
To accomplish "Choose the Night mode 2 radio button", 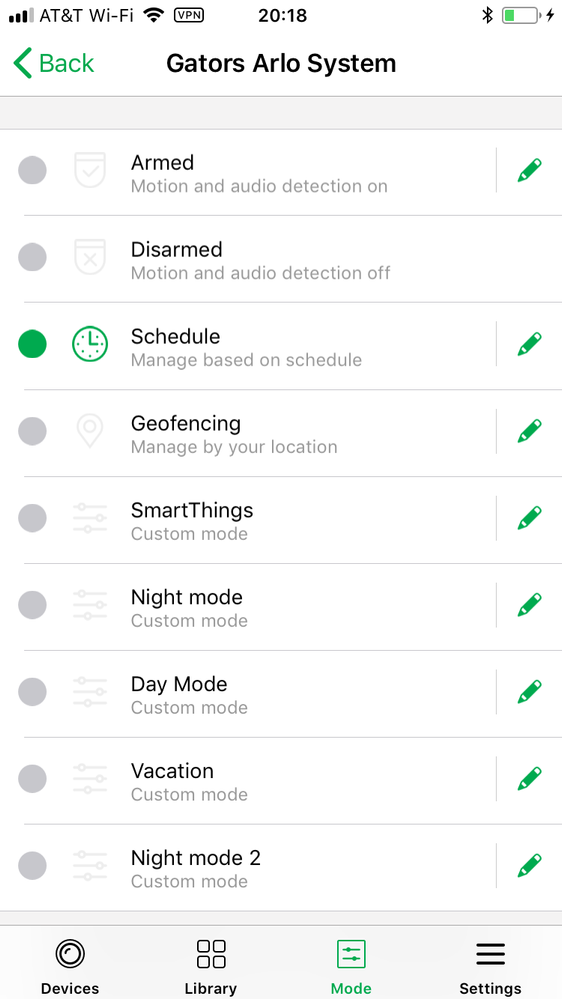I will [x=32, y=866].
